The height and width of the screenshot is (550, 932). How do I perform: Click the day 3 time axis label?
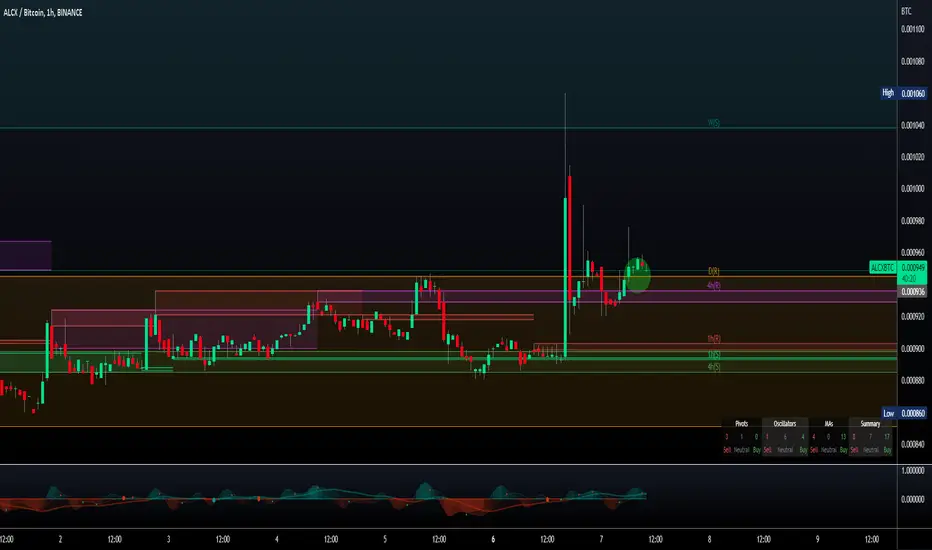click(168, 539)
